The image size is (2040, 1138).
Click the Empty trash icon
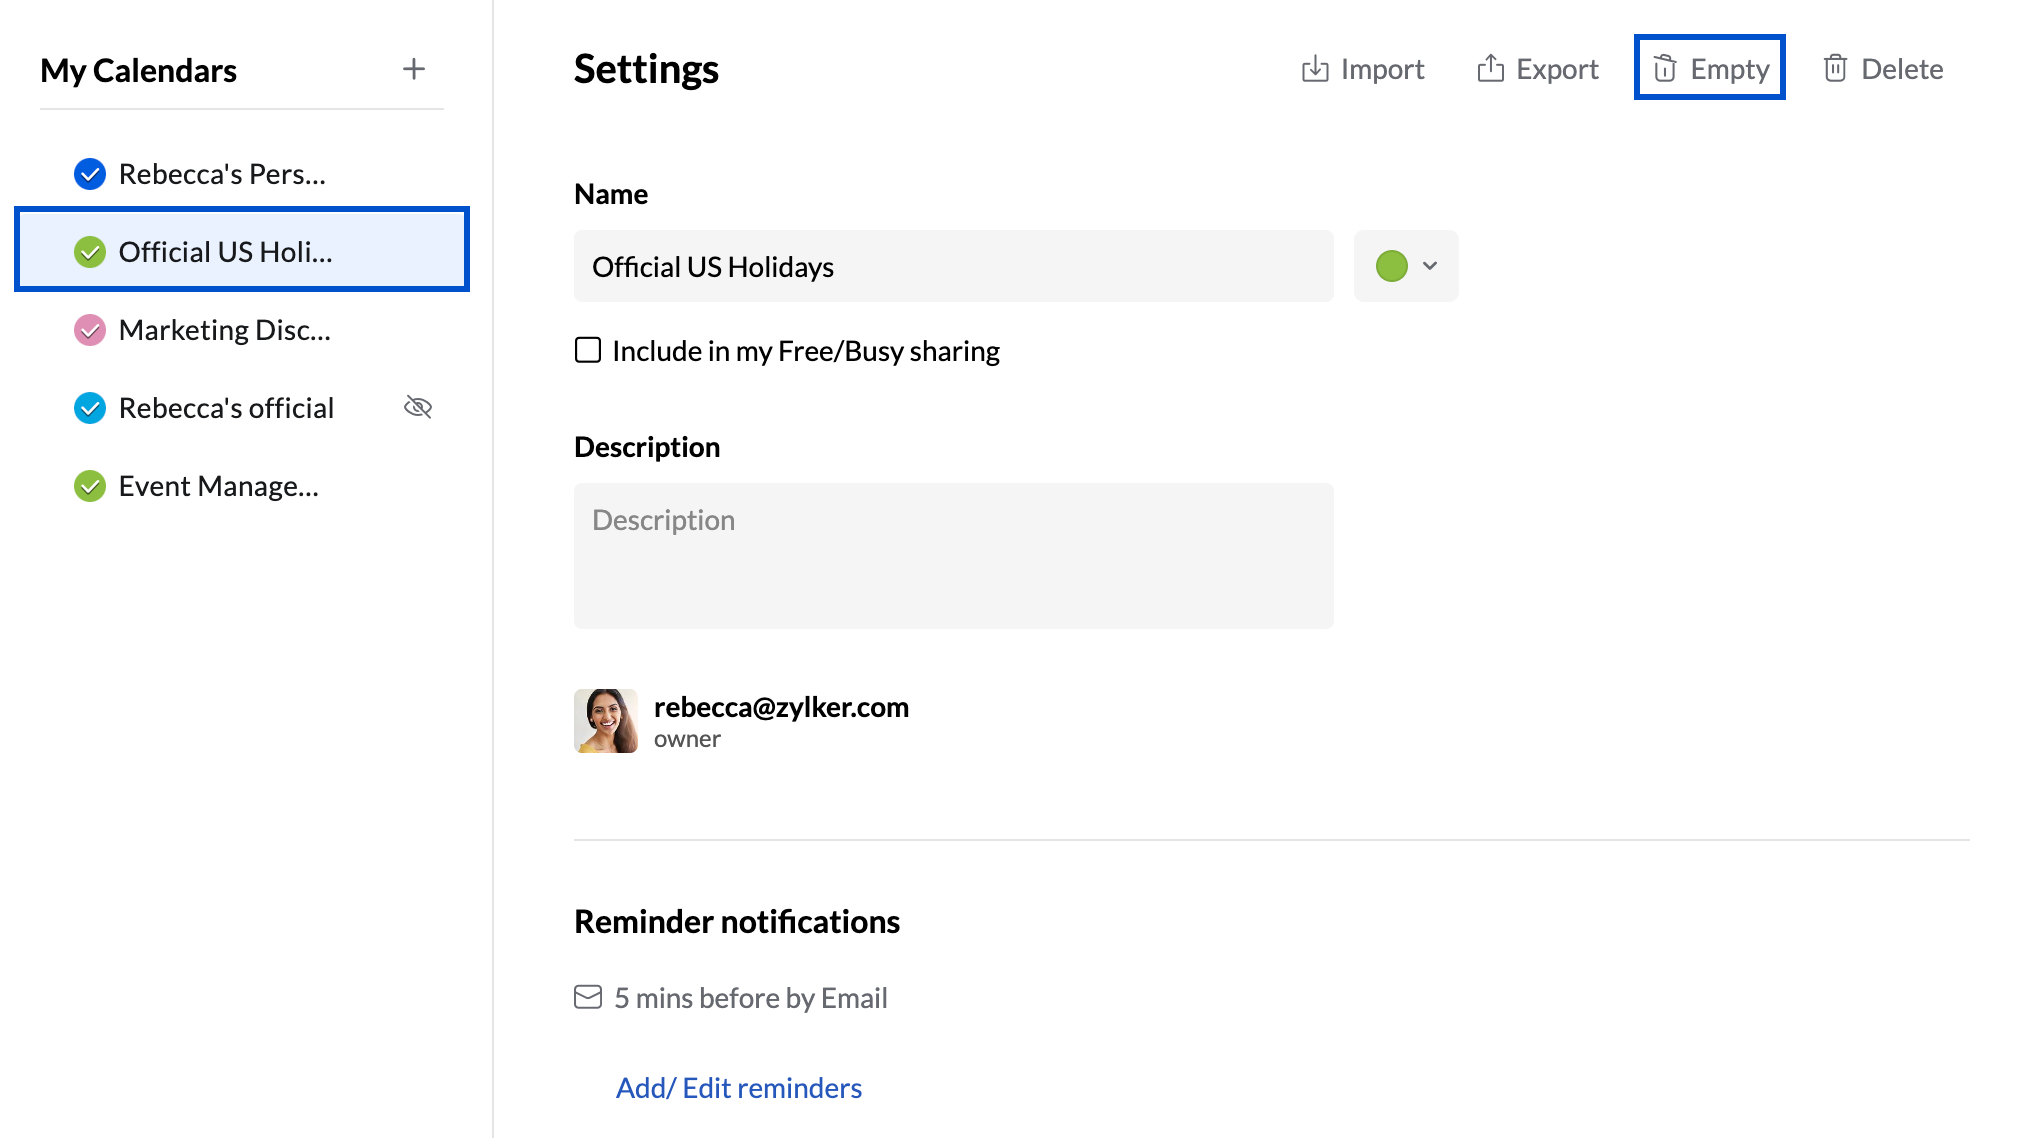[1664, 68]
